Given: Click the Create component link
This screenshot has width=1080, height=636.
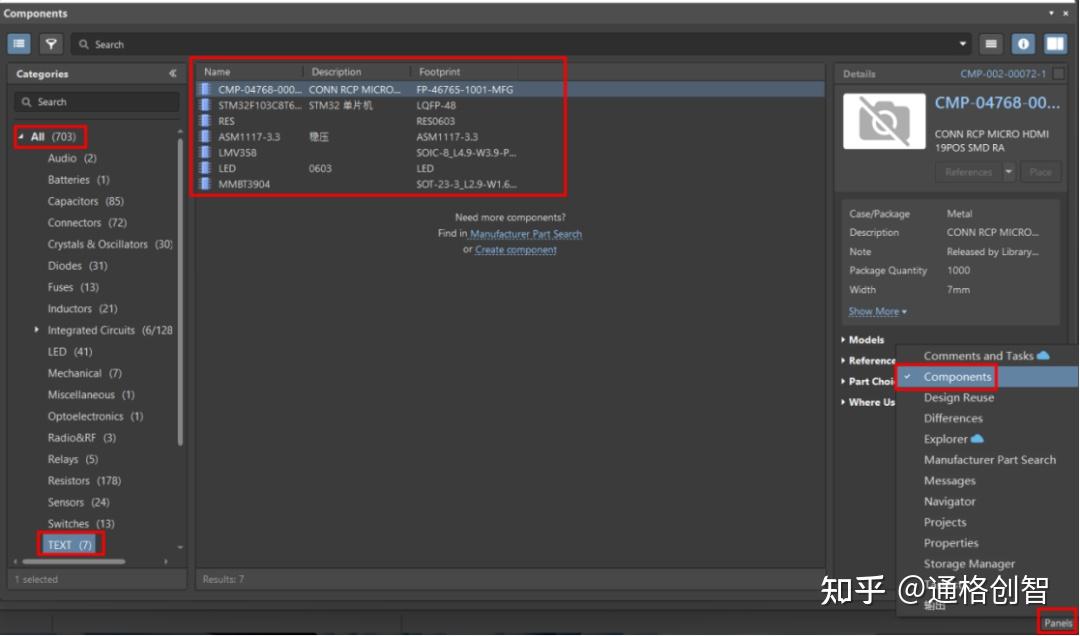Looking at the screenshot, I should 515,249.
